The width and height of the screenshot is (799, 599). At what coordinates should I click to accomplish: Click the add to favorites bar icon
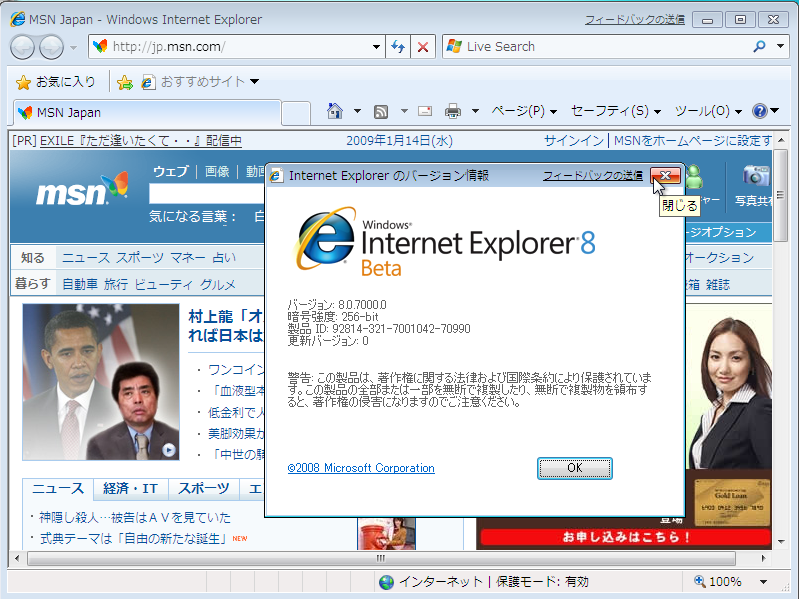pos(125,82)
